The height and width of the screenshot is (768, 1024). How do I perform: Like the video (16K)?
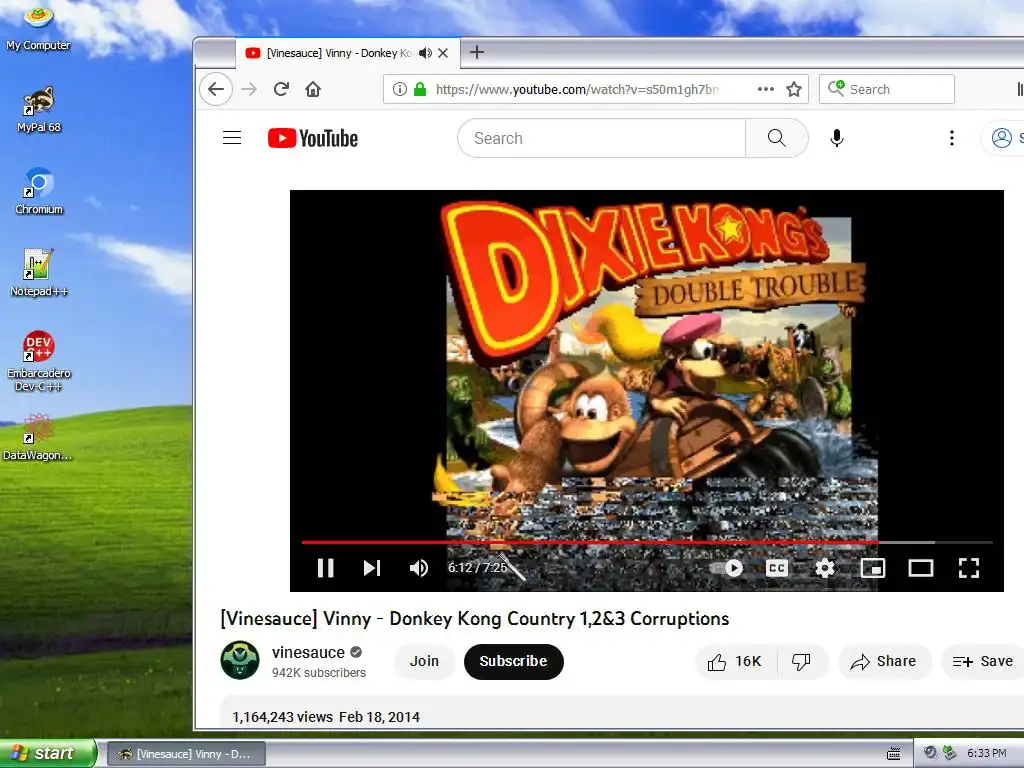[x=735, y=662]
